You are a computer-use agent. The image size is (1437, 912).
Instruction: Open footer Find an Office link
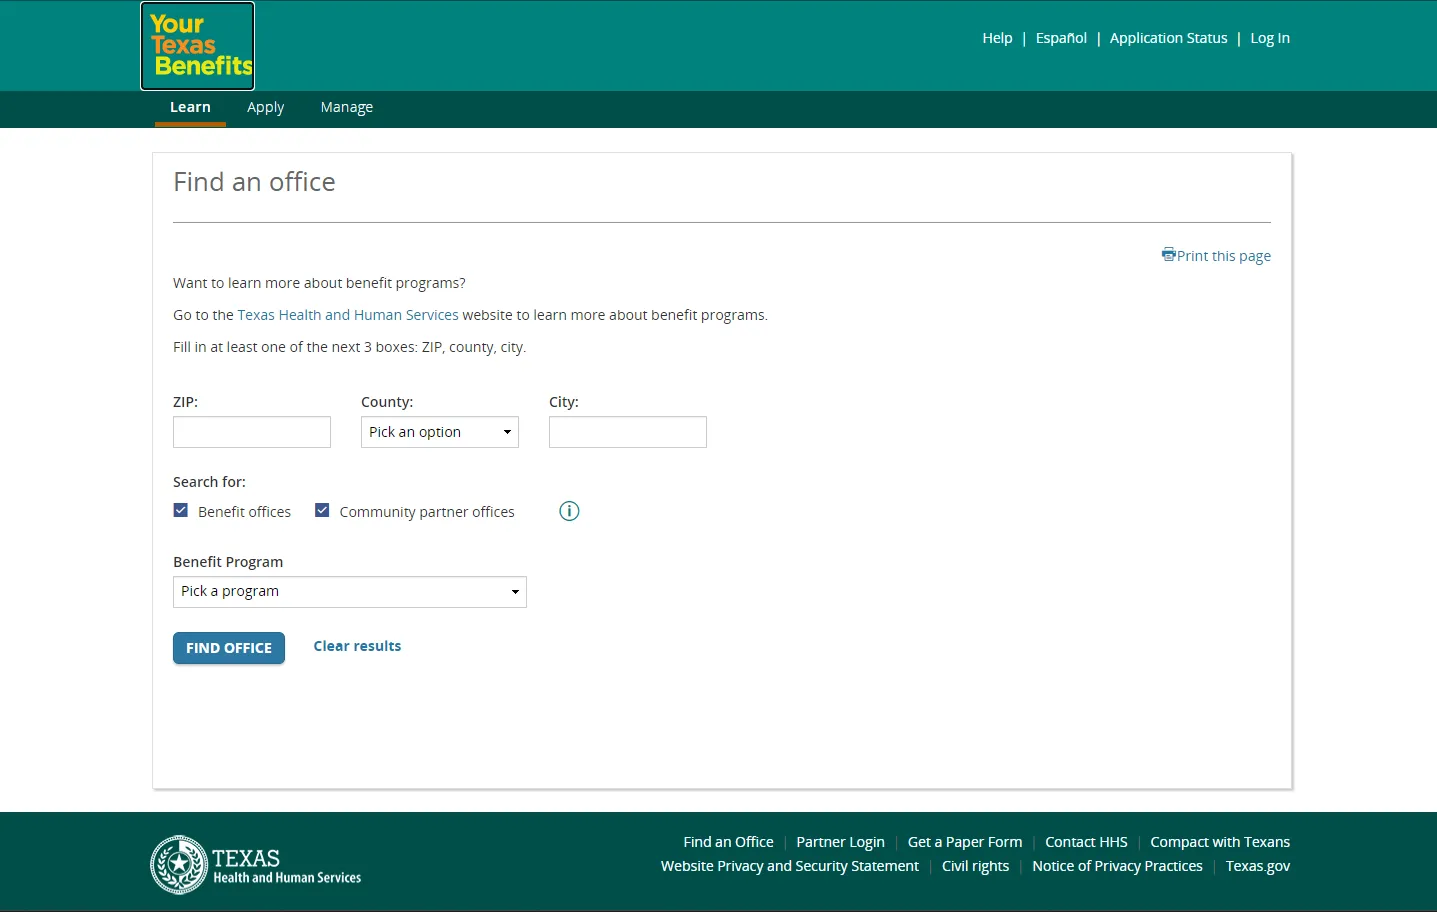(728, 842)
